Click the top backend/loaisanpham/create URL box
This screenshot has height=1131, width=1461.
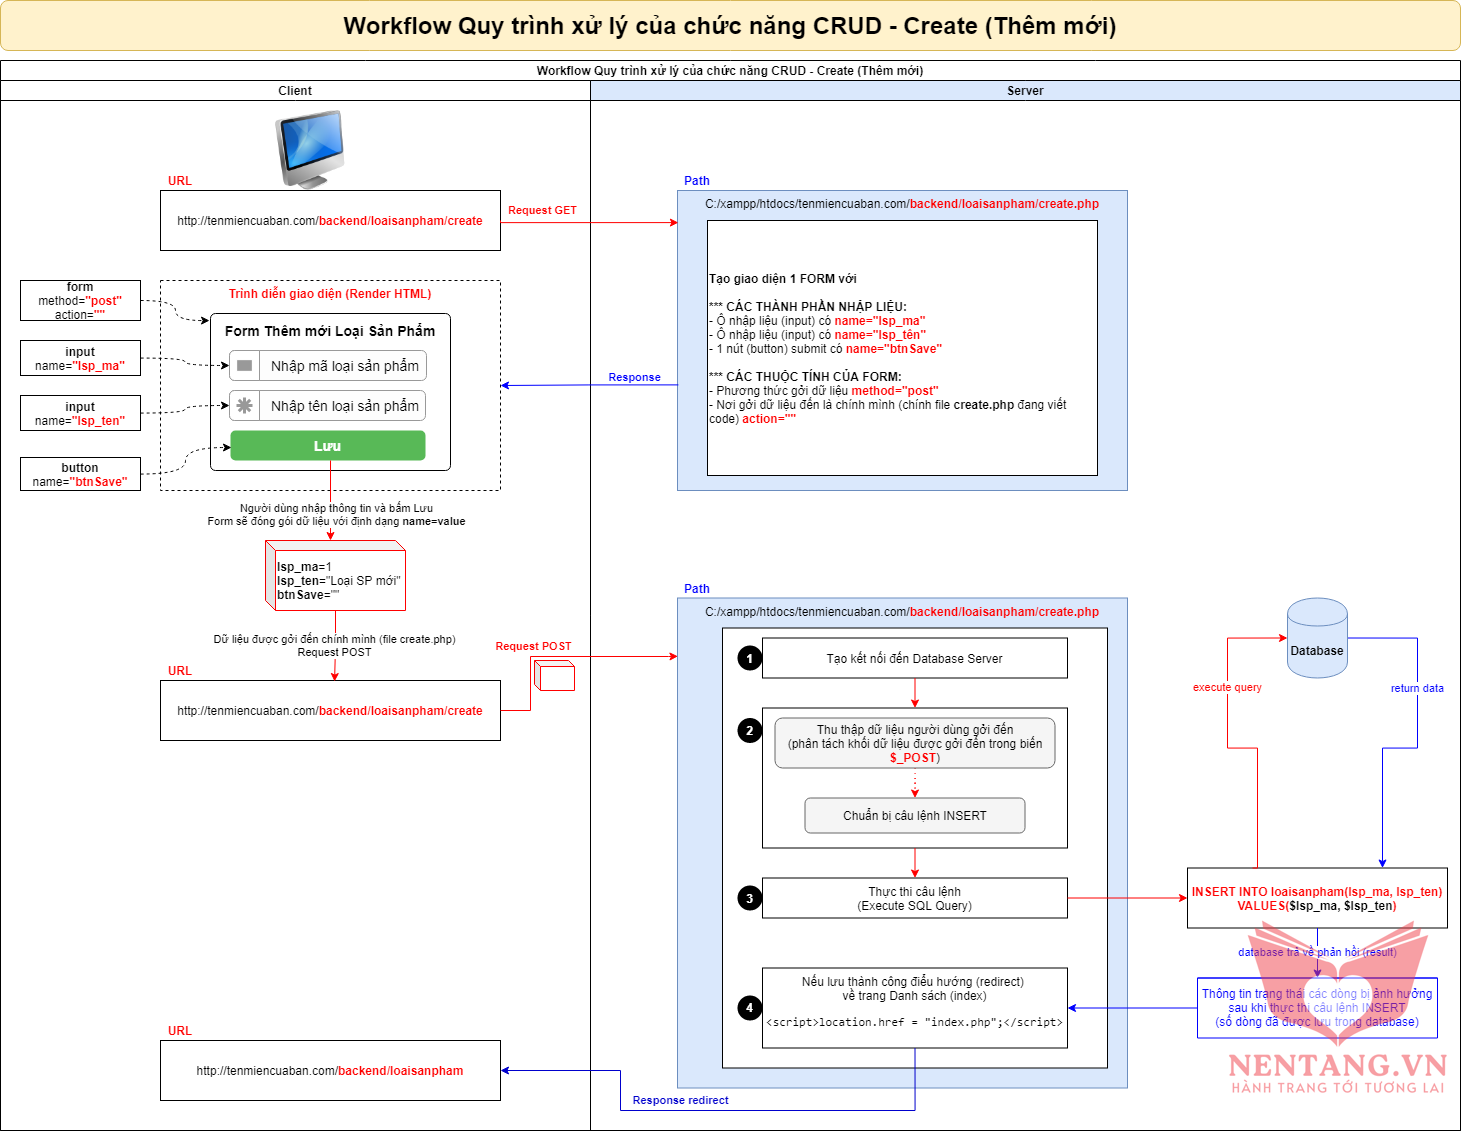(330, 221)
